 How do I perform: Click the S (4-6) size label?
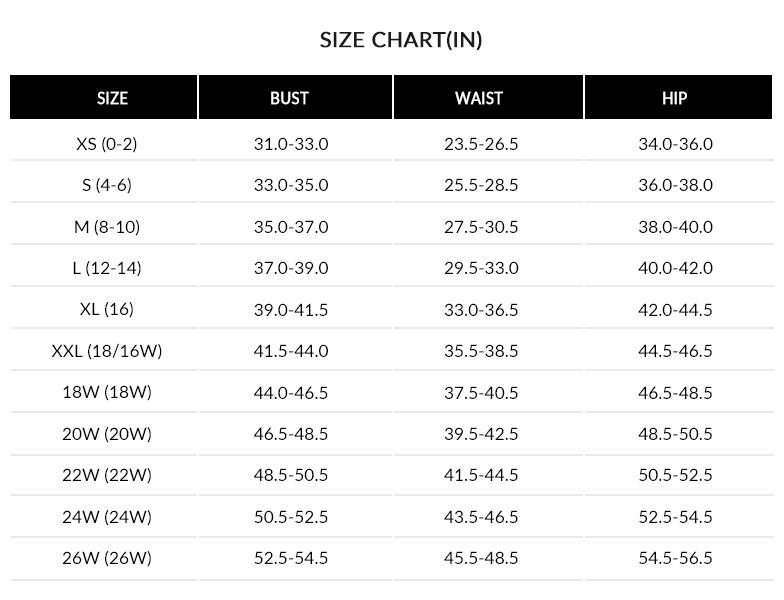(x=106, y=185)
